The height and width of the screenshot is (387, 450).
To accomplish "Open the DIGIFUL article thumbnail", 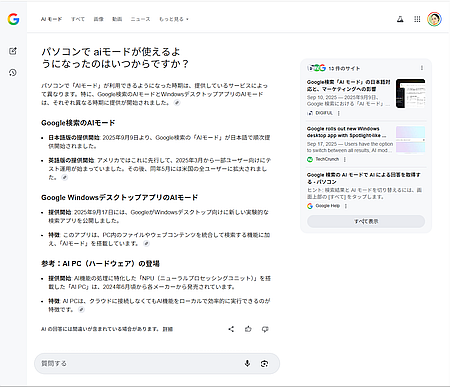I will [x=410, y=93].
